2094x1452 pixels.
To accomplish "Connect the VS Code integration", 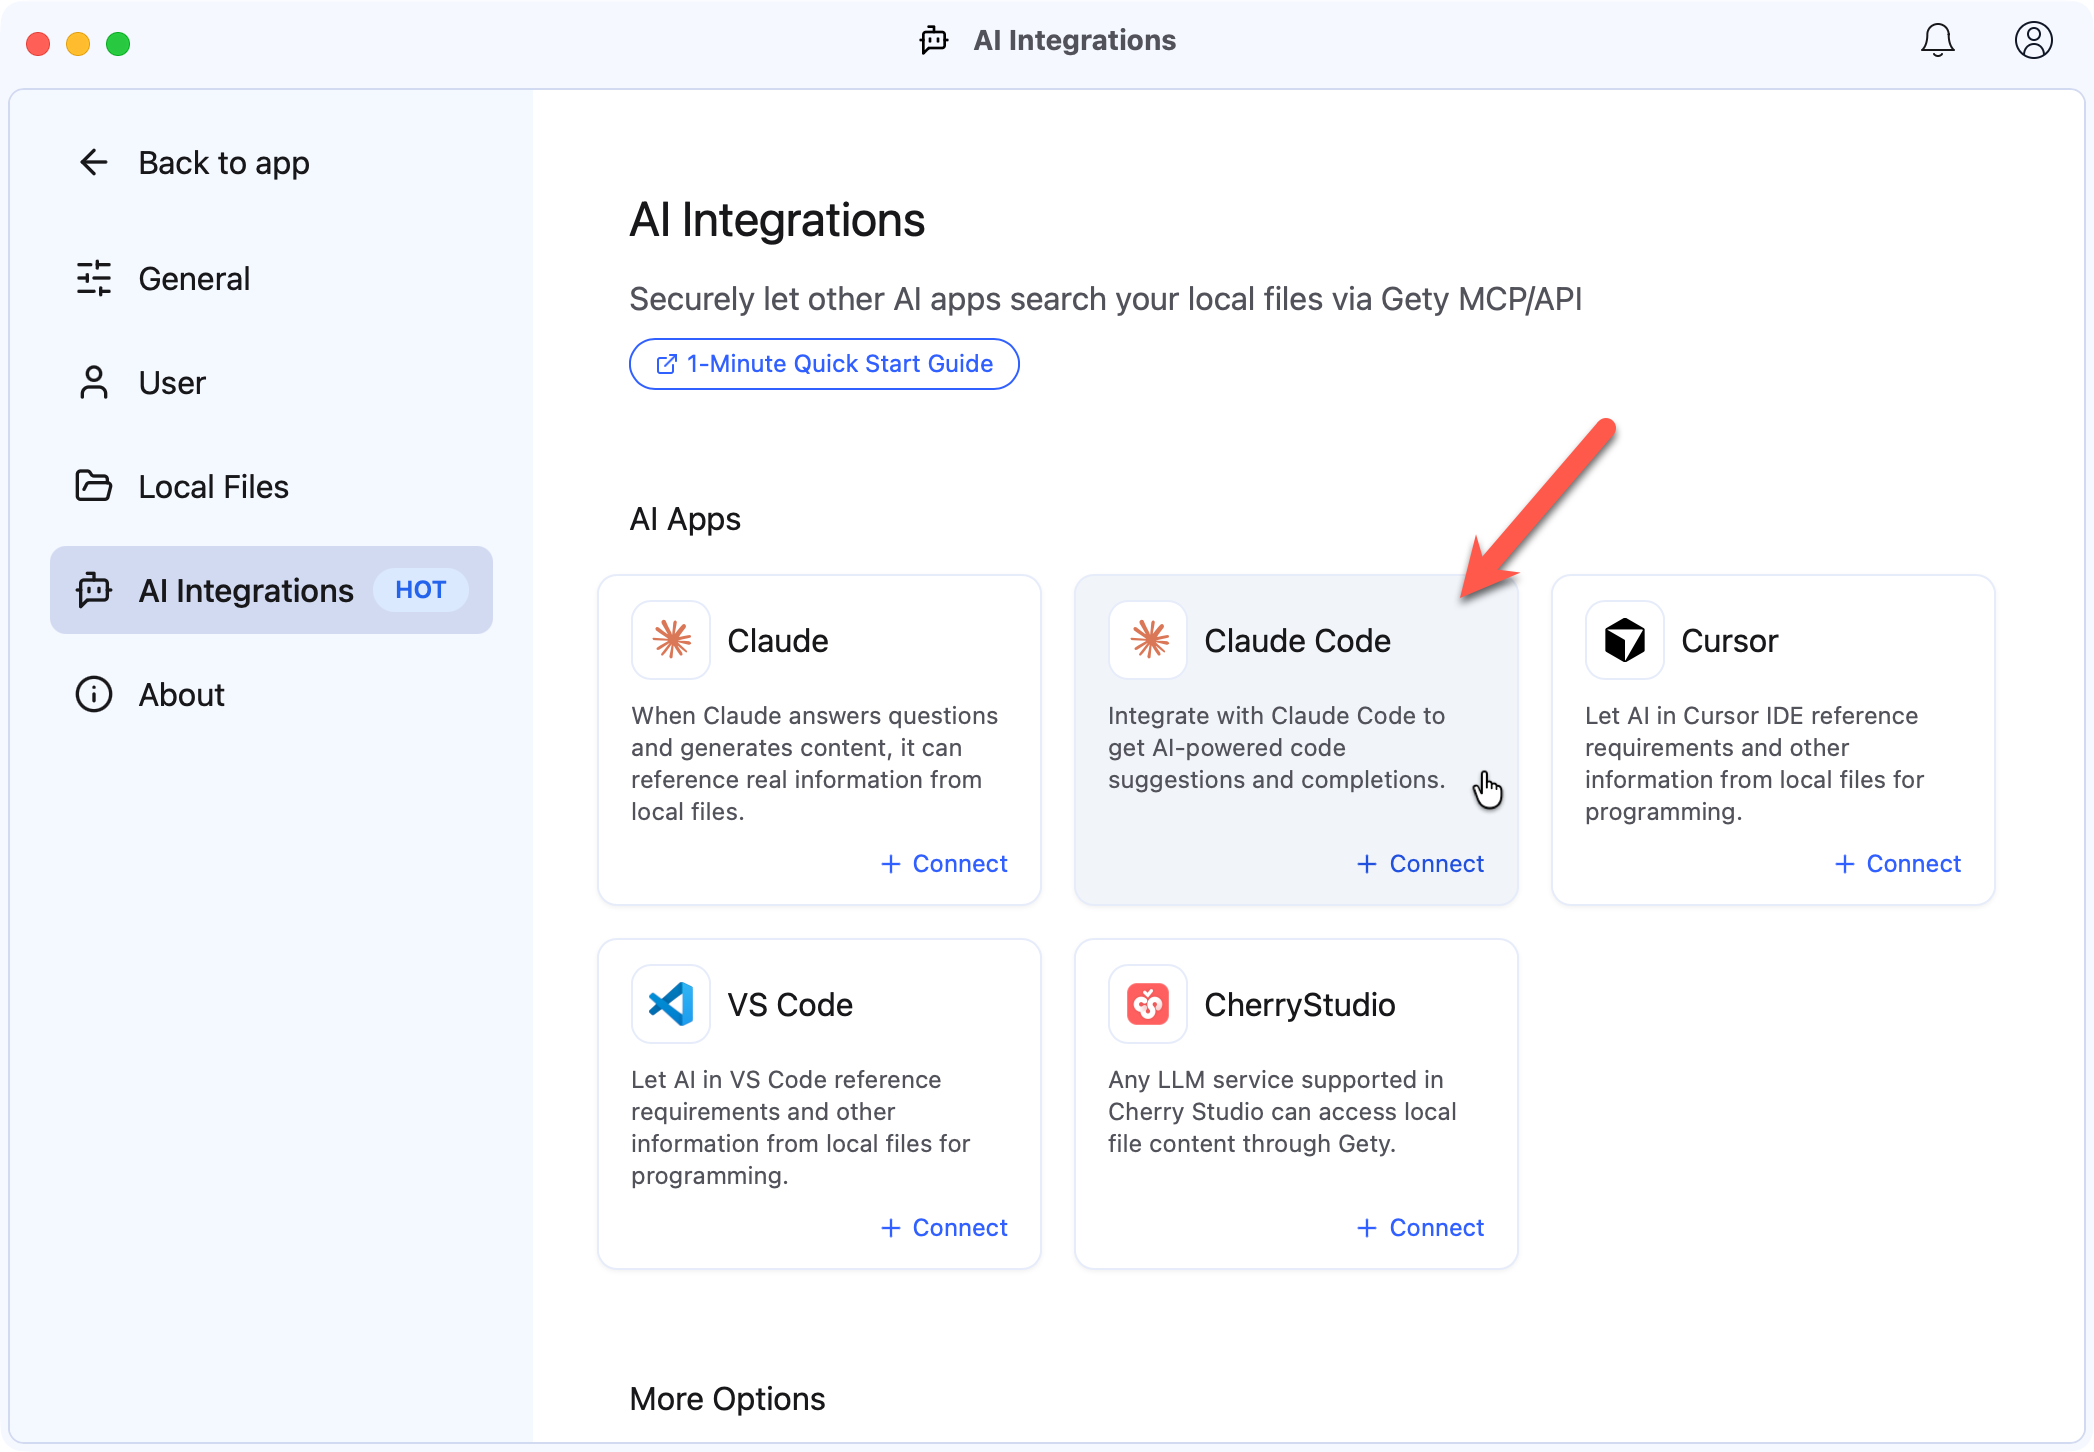I will 943,1227.
